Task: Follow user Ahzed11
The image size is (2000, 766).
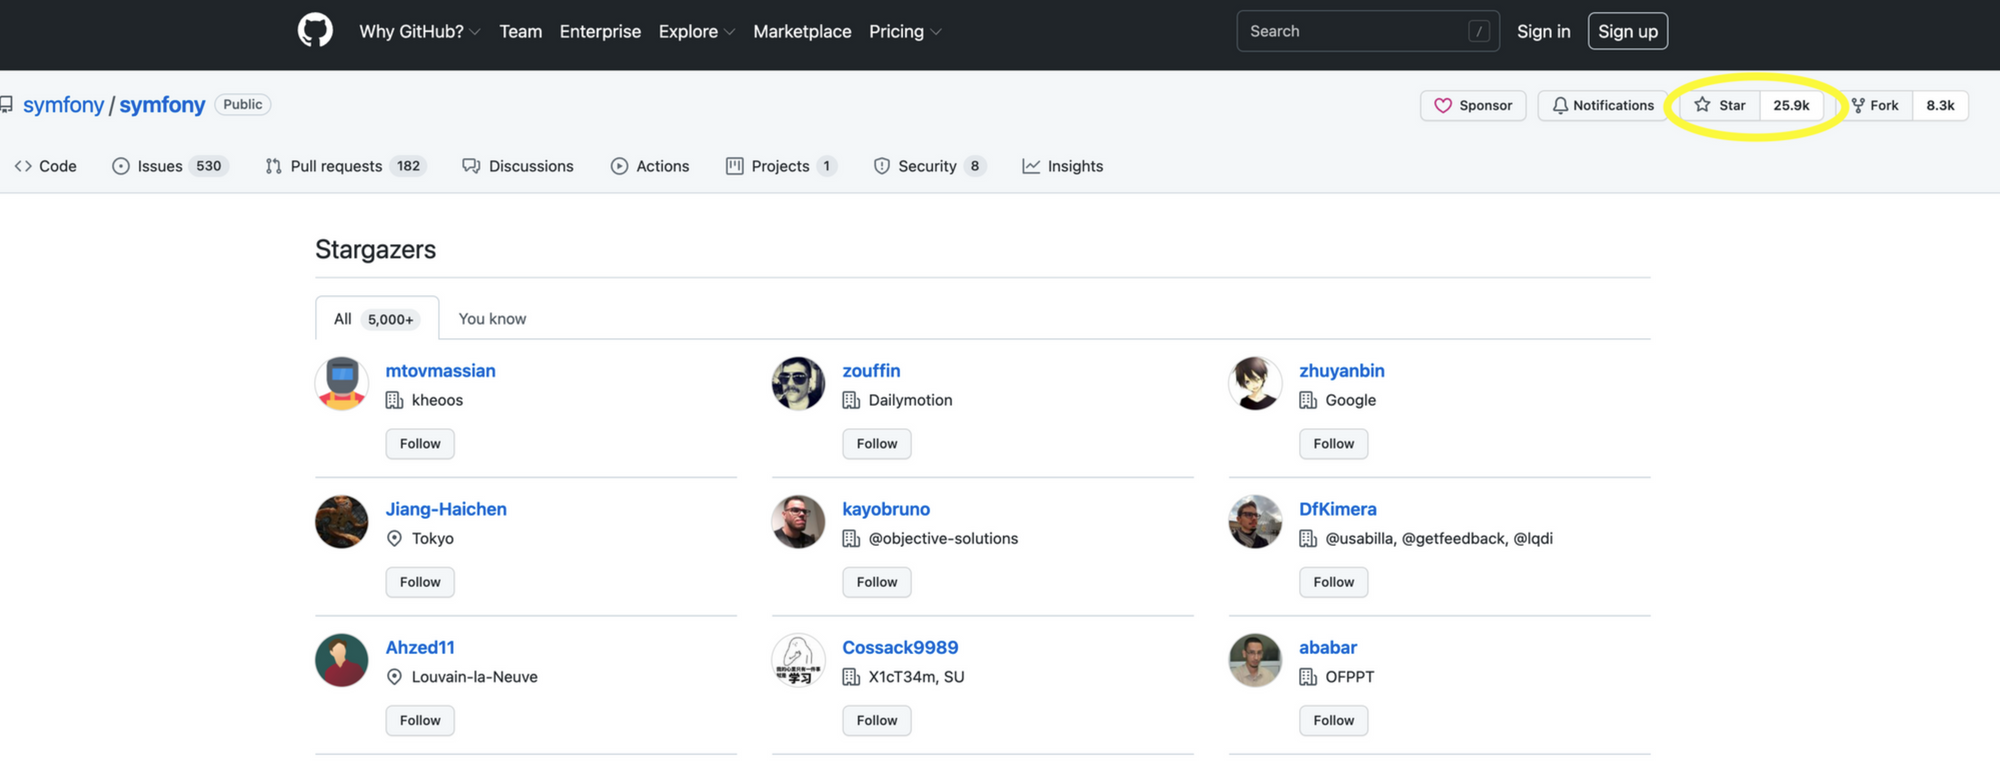Action: pos(420,720)
